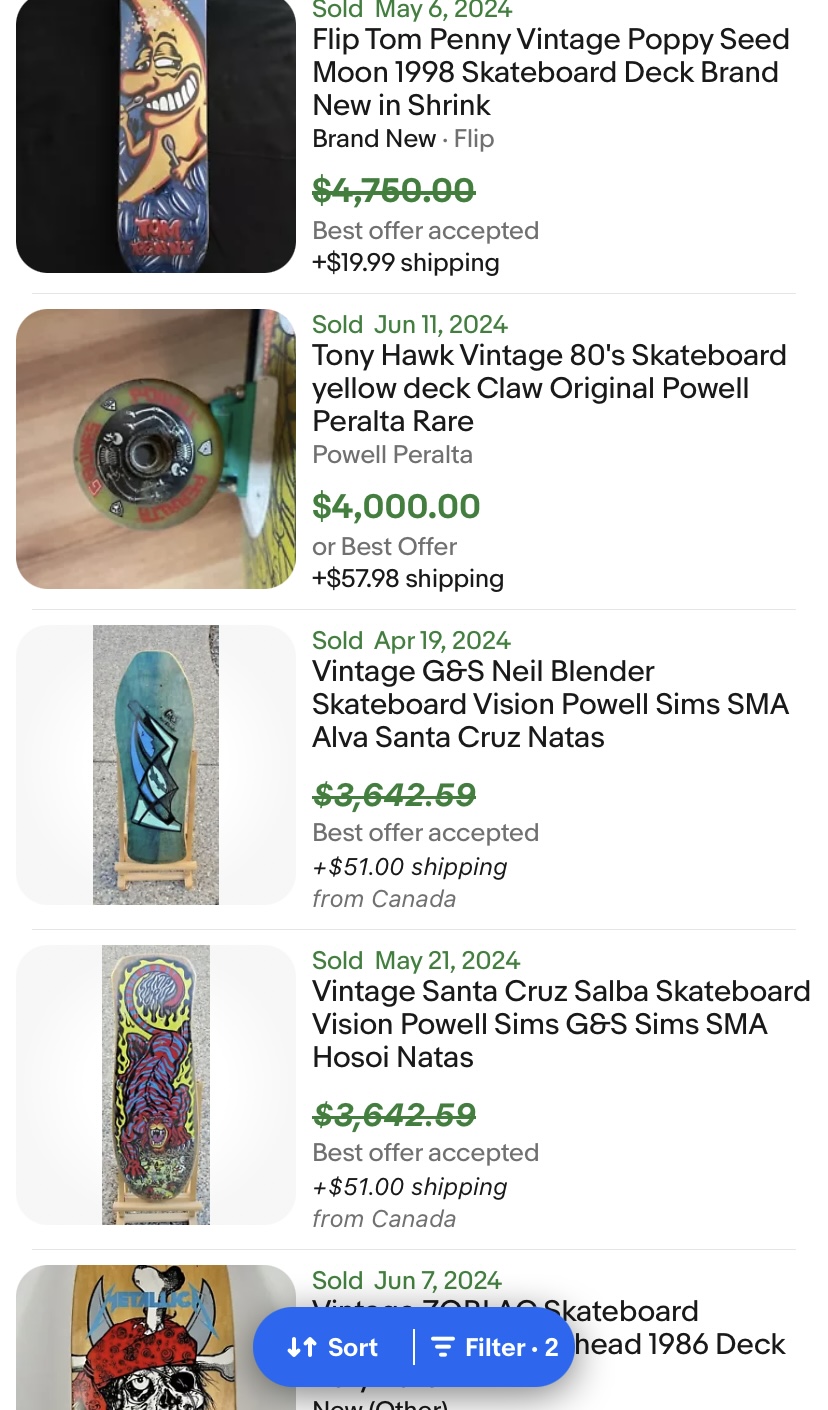Click the Sold Jun 7, 2024 label
Screen dimensions: 828x1410
[407, 1281]
